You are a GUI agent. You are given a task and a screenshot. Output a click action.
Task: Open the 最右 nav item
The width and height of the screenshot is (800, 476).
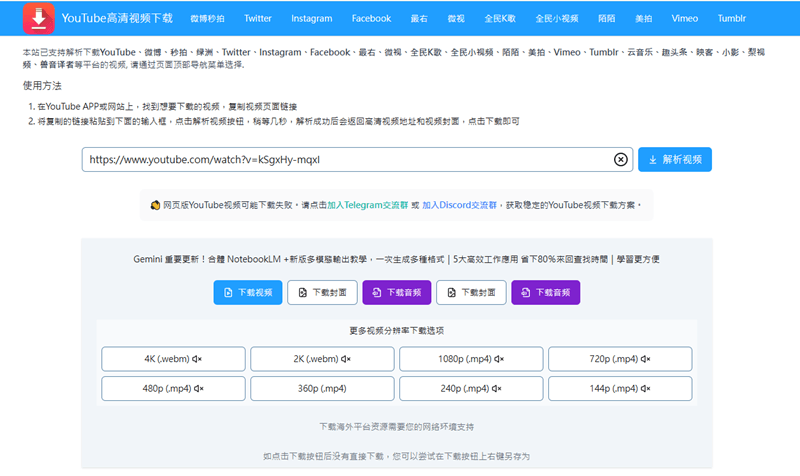[x=419, y=18]
